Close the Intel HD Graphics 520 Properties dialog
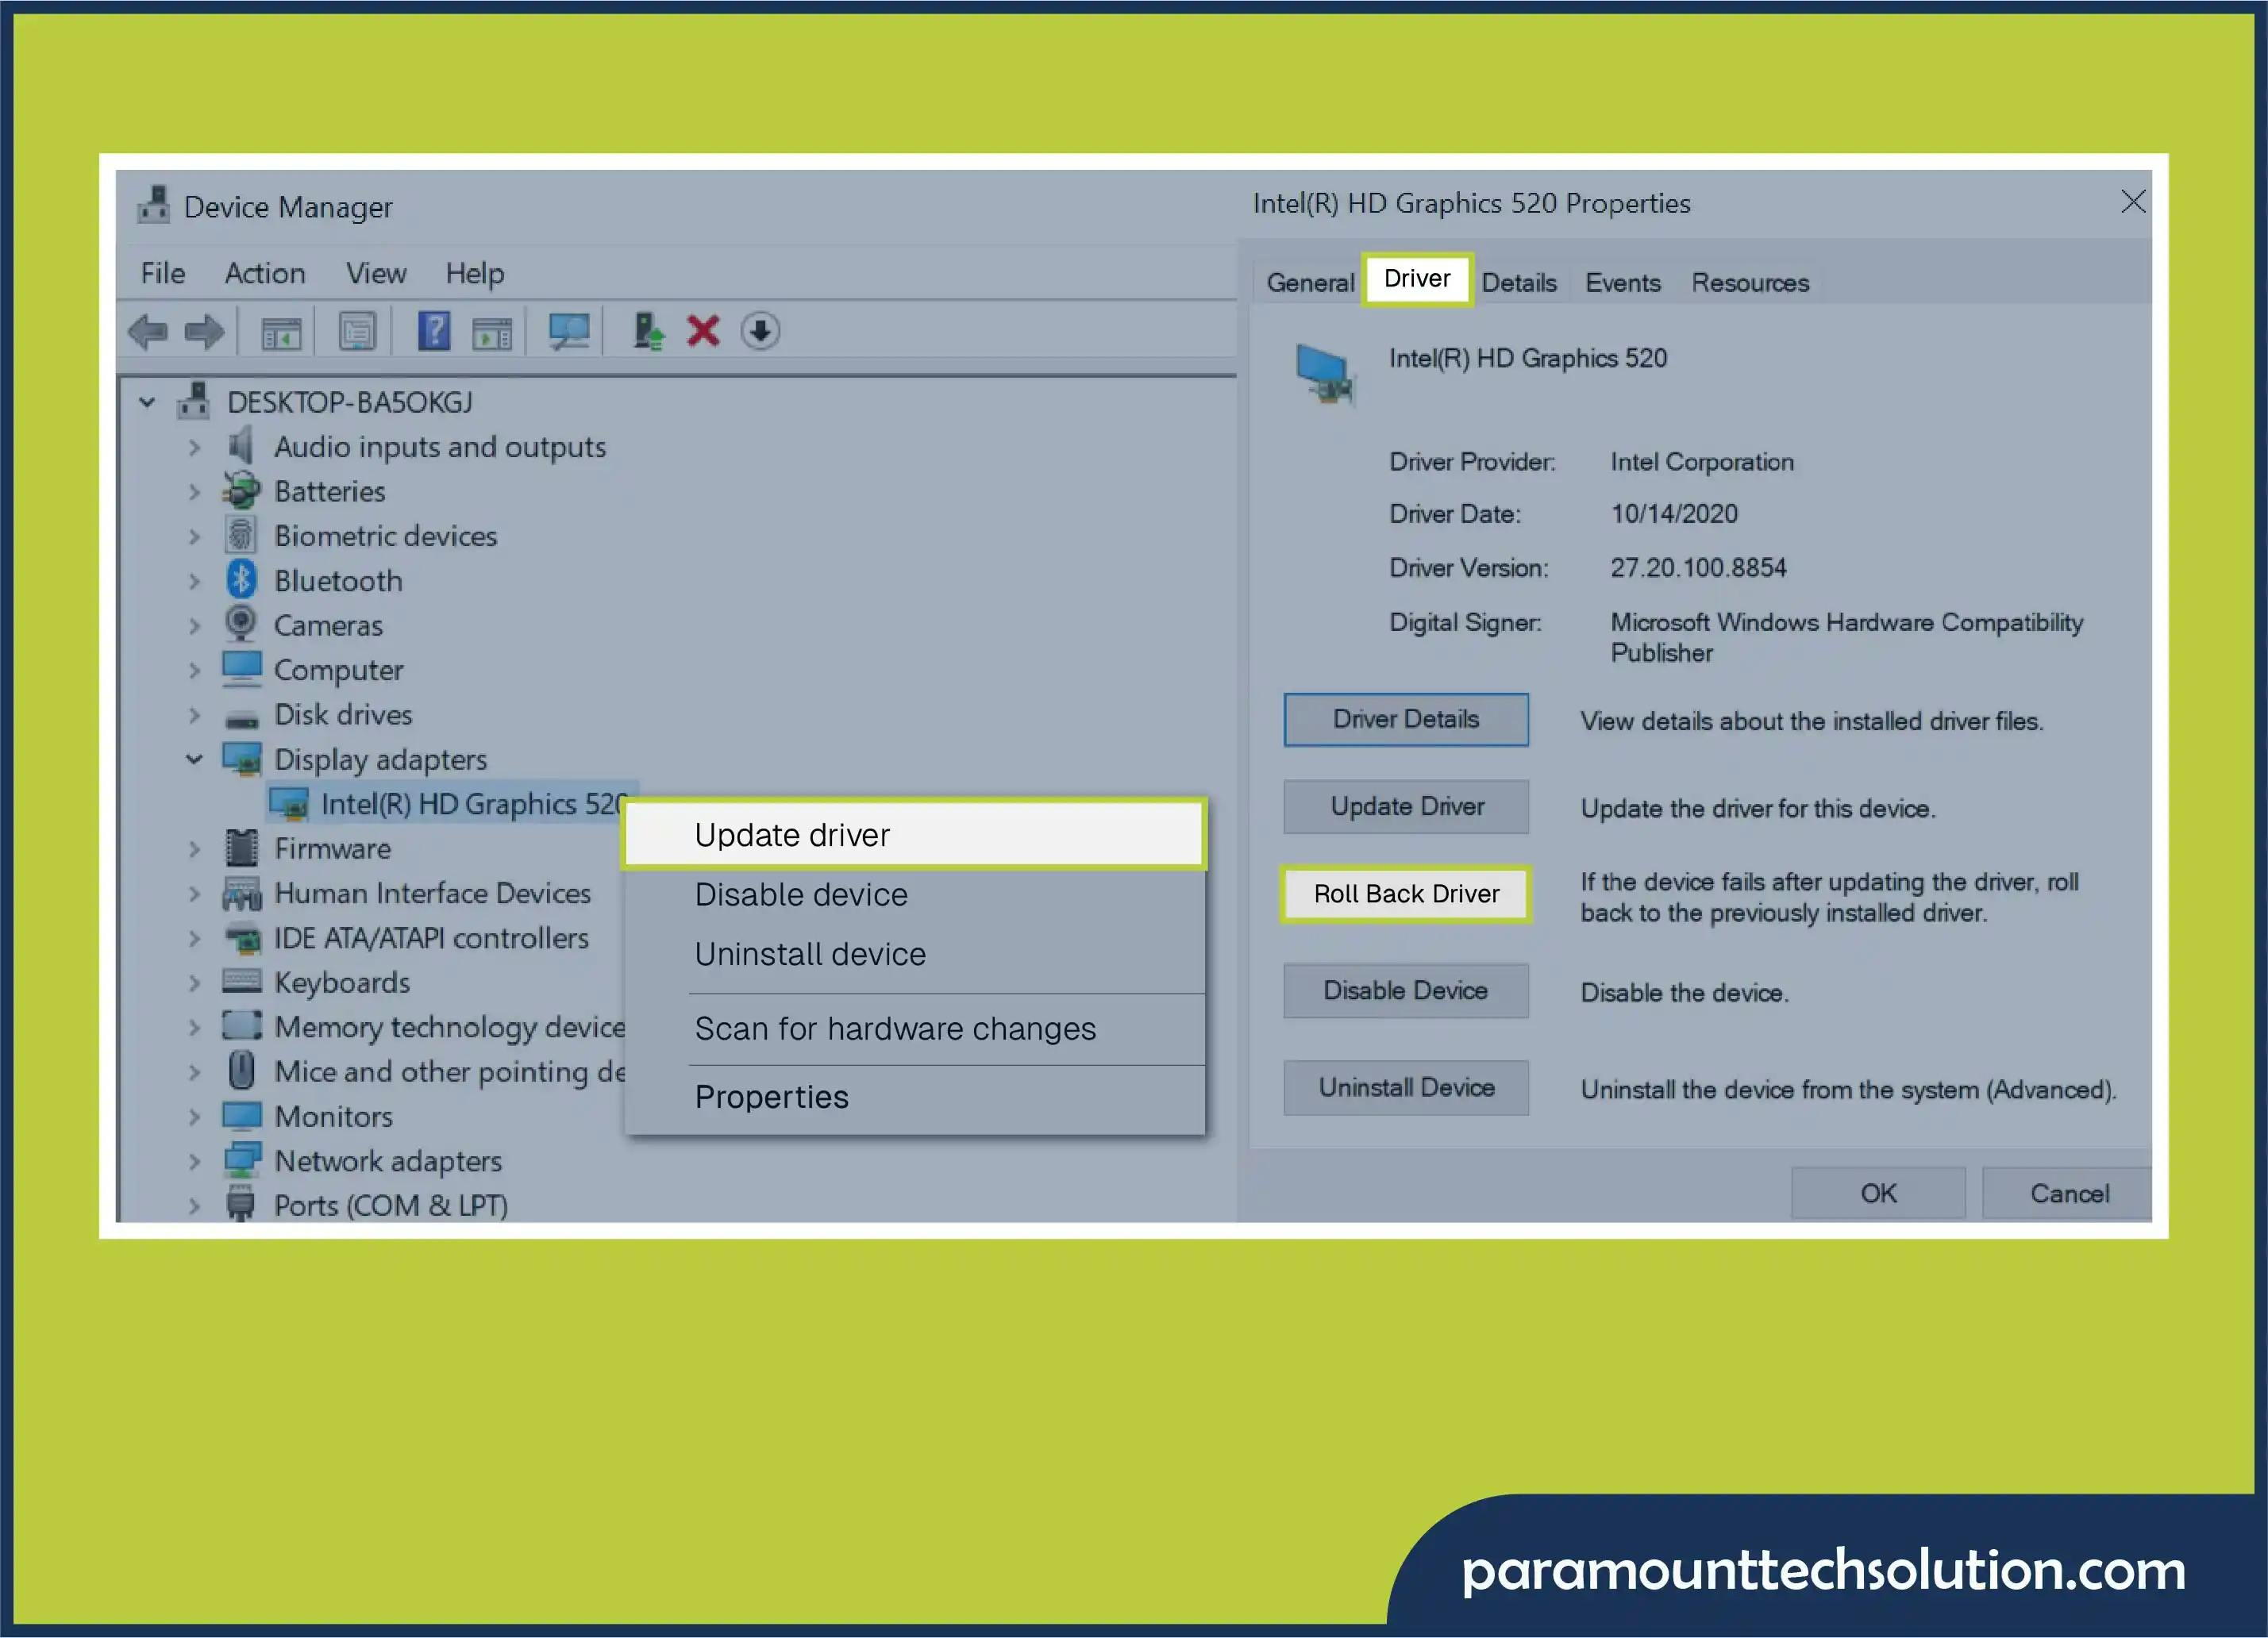This screenshot has width=2268, height=1638. point(2132,202)
